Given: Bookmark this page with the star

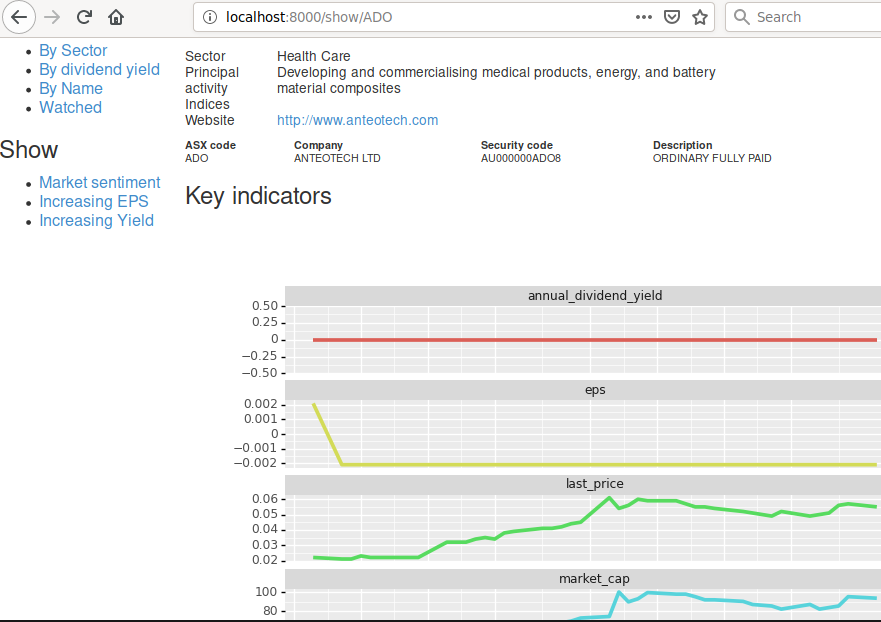Looking at the screenshot, I should (700, 17).
